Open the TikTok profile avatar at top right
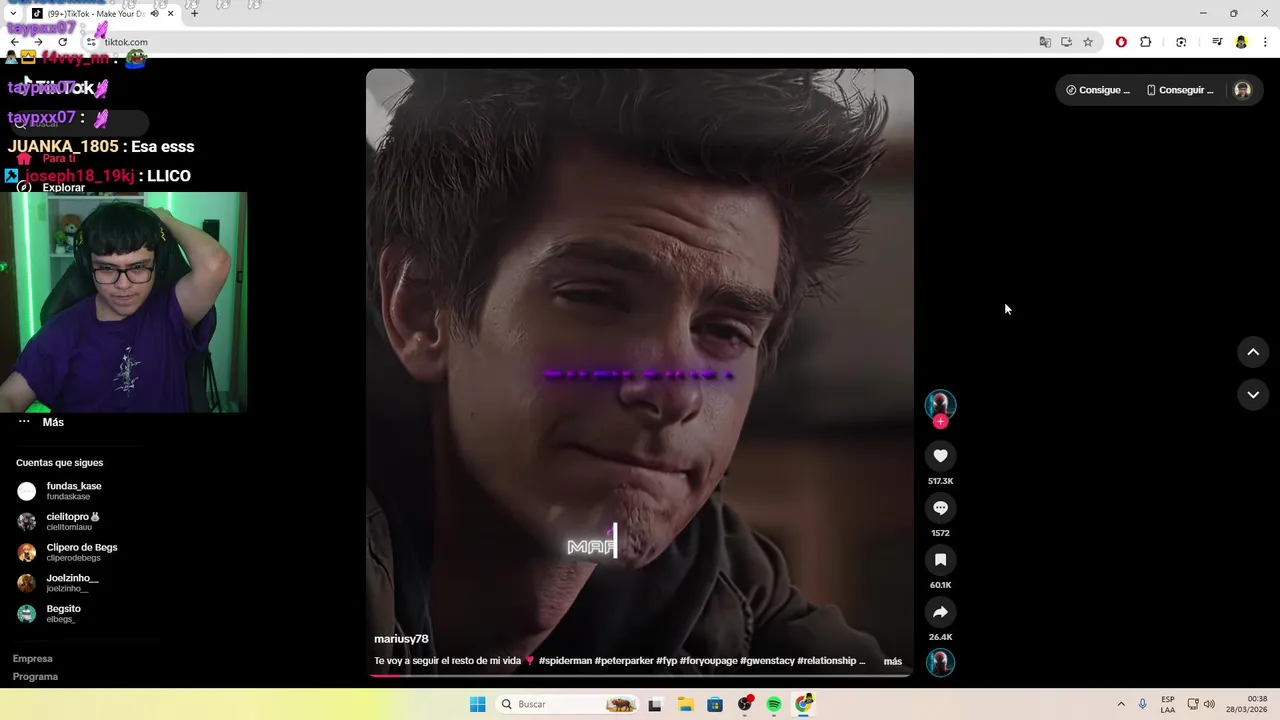 click(x=1242, y=90)
